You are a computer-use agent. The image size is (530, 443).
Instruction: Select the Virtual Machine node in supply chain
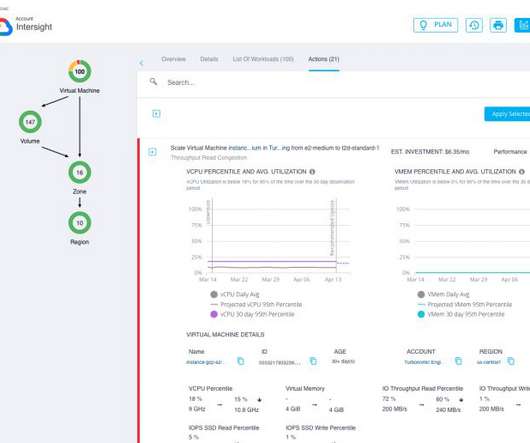pos(79,71)
